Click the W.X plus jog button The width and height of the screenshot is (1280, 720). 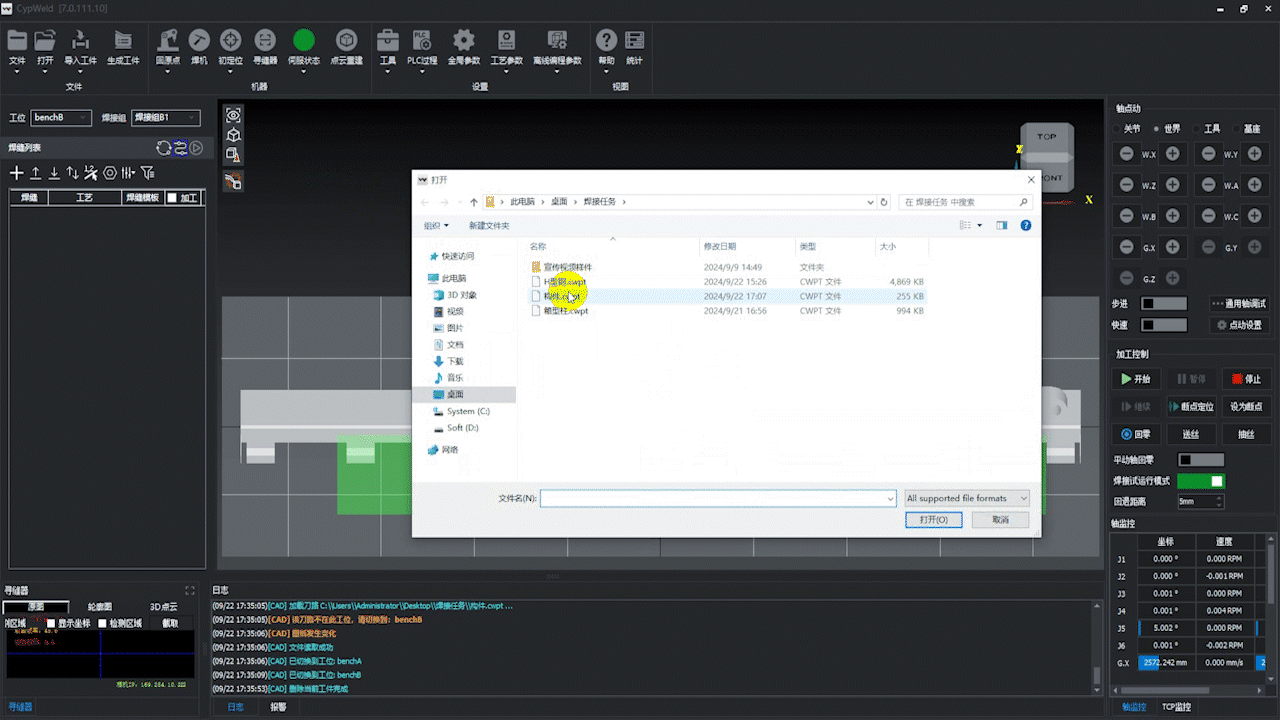pos(1172,154)
